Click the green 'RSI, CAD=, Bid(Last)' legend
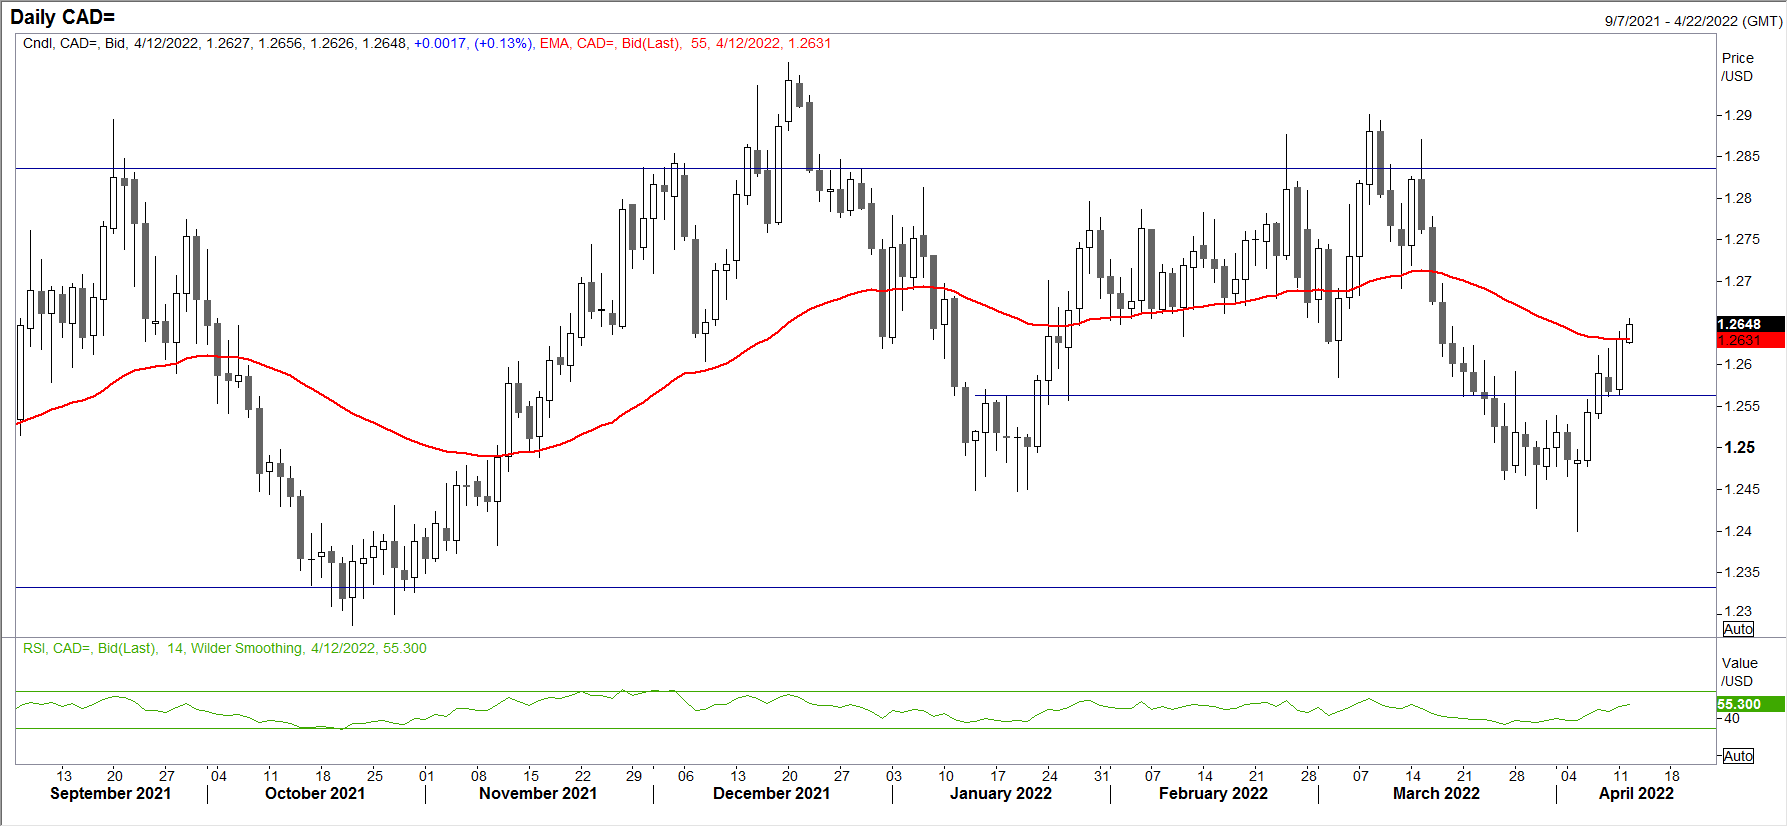 (x=90, y=648)
